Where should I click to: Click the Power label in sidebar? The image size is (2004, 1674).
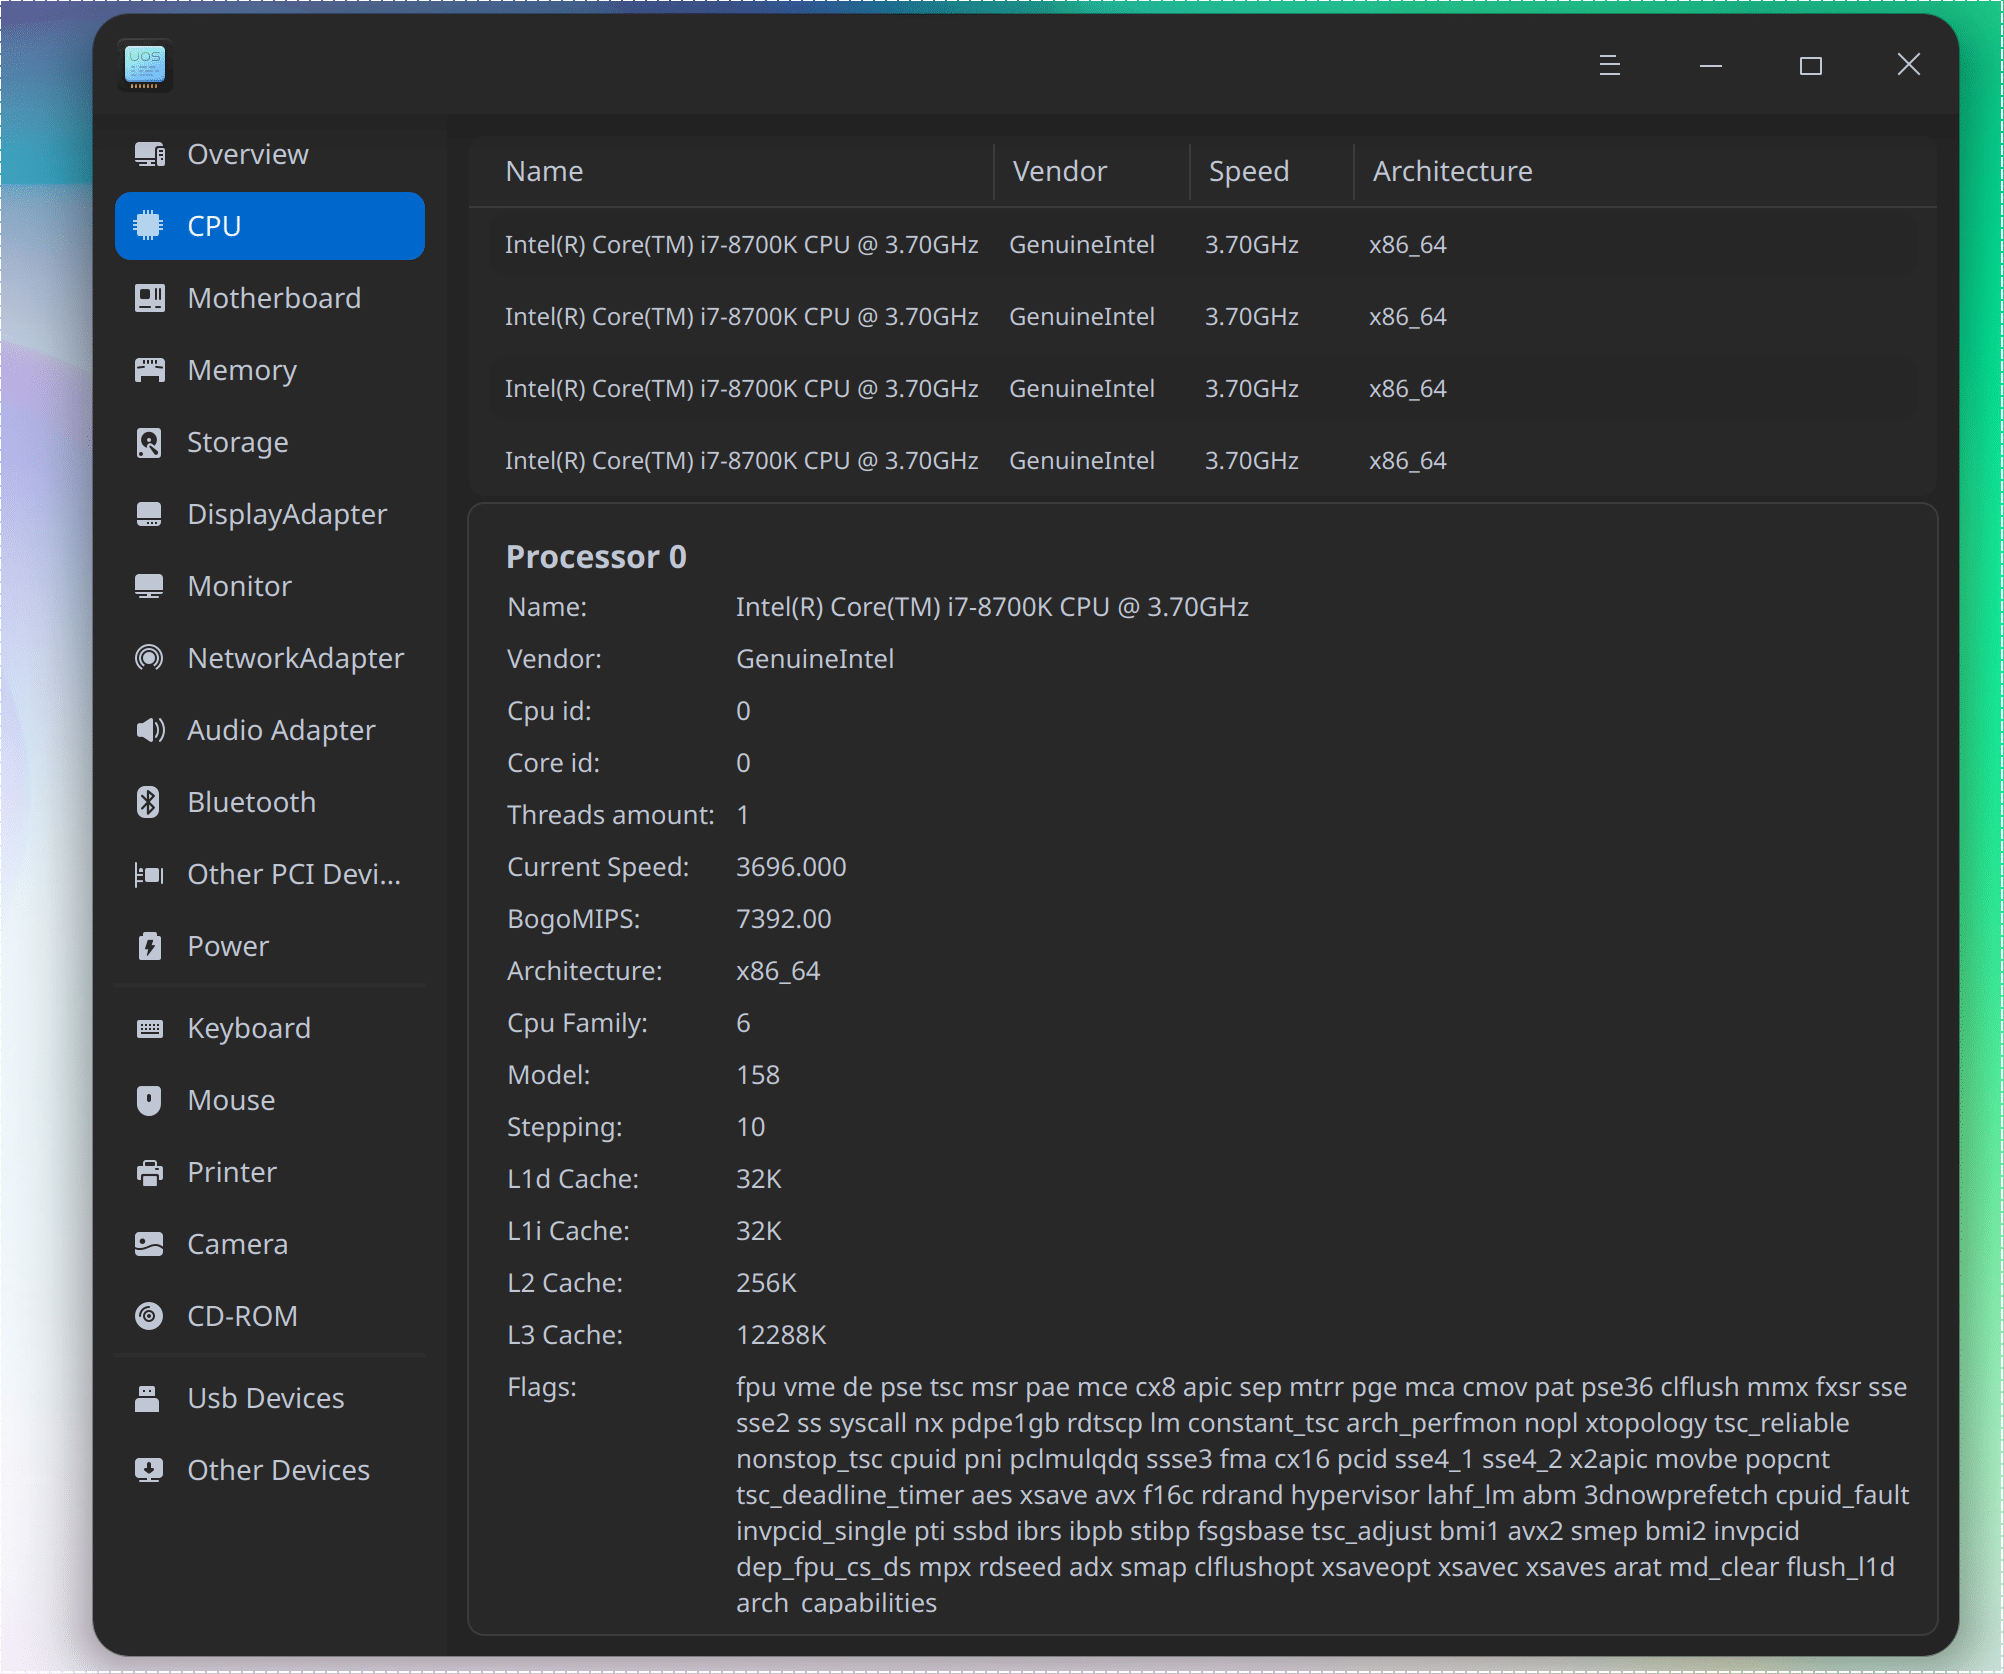(x=228, y=946)
